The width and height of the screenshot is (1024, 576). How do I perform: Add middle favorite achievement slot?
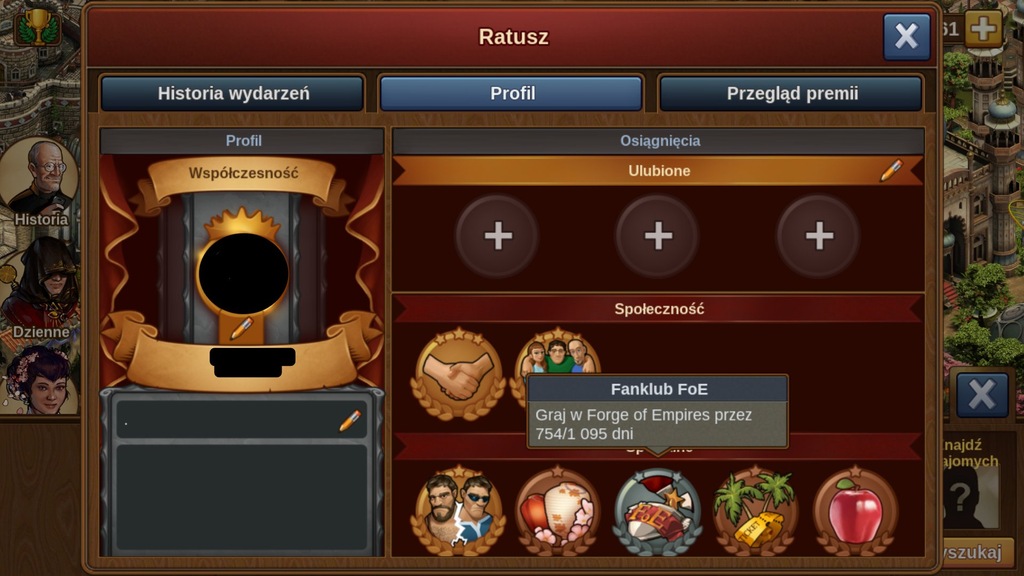(x=658, y=236)
